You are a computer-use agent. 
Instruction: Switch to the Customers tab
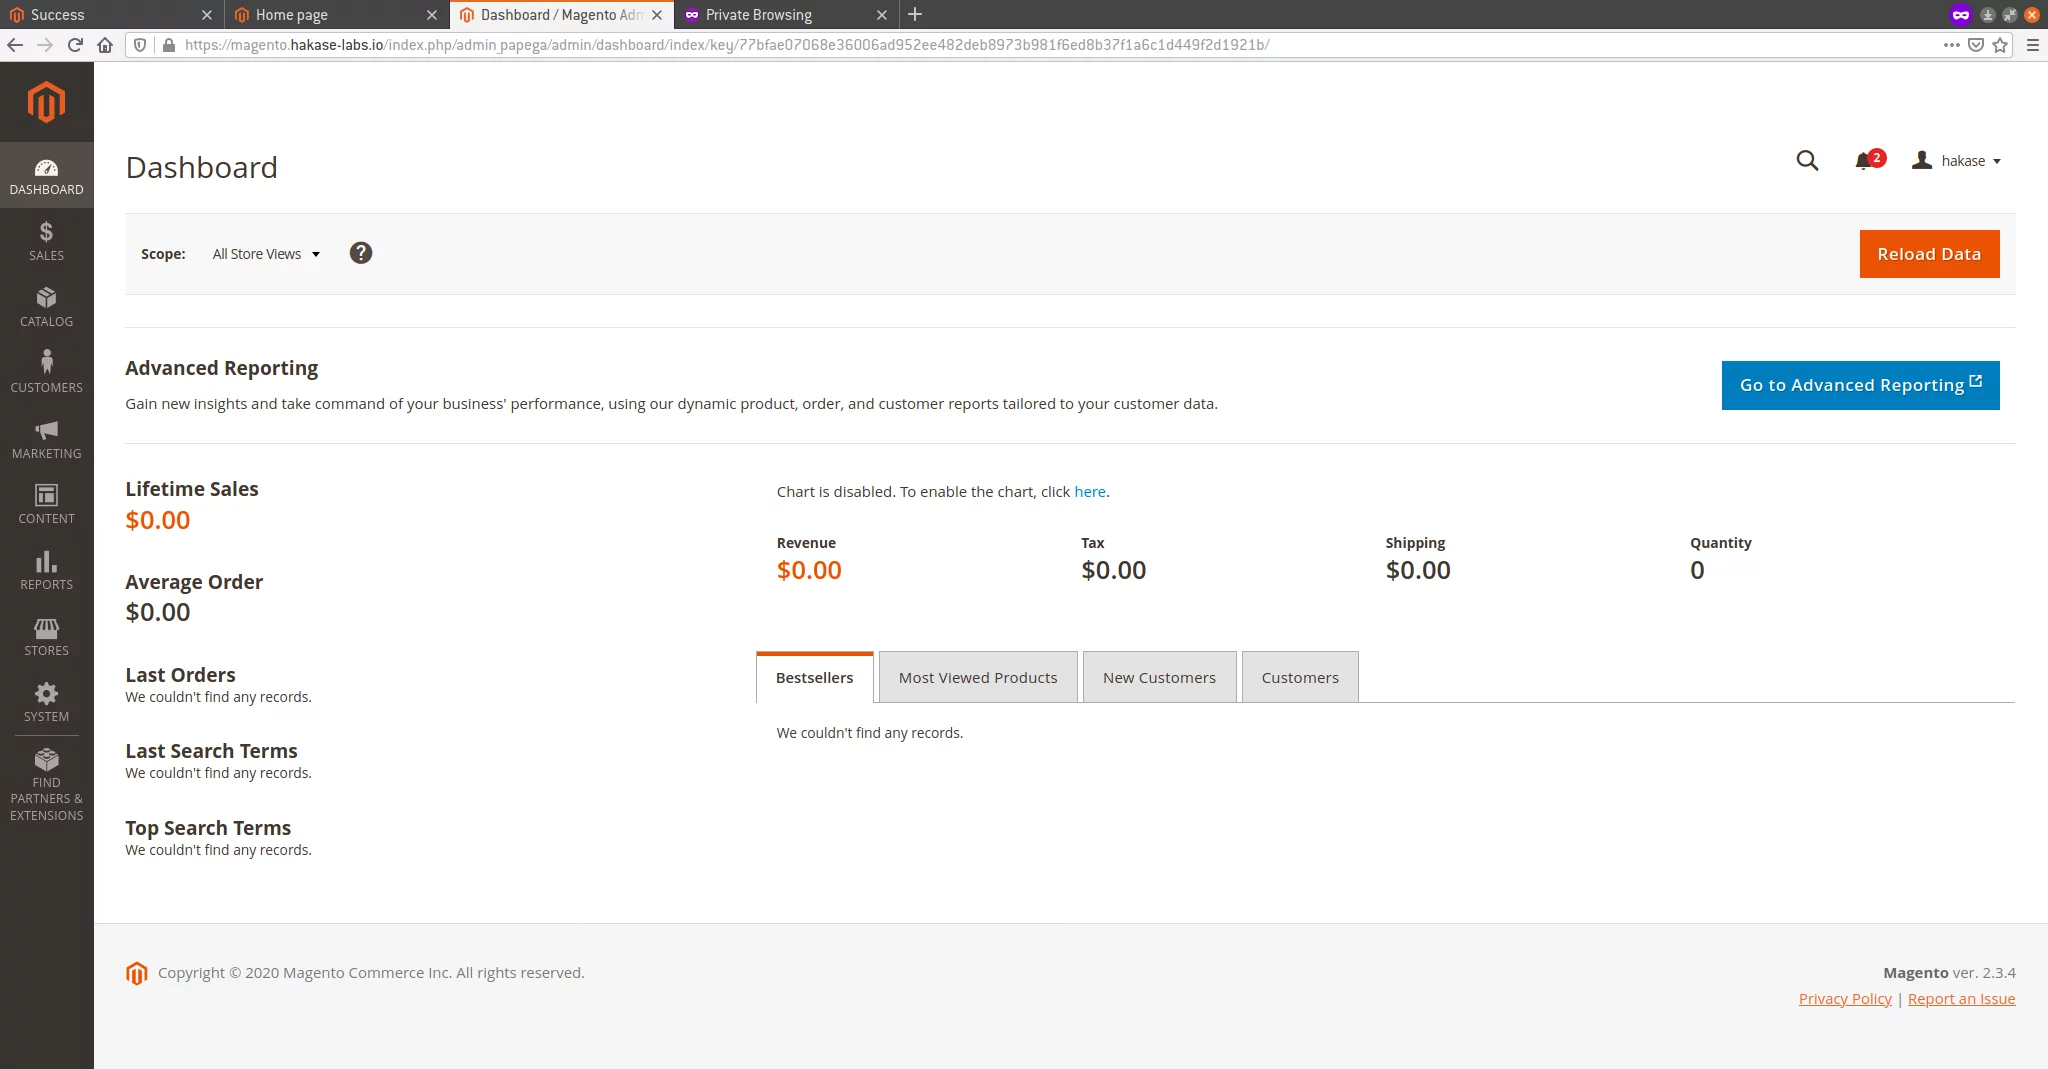[x=1300, y=677]
